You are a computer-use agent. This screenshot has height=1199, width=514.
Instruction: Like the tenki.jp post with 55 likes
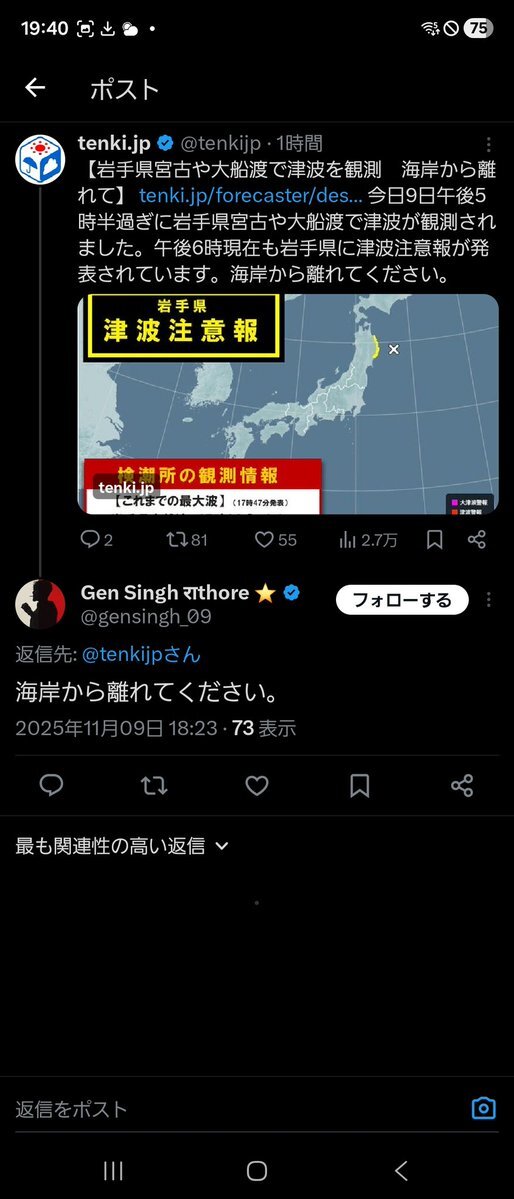pos(275,541)
